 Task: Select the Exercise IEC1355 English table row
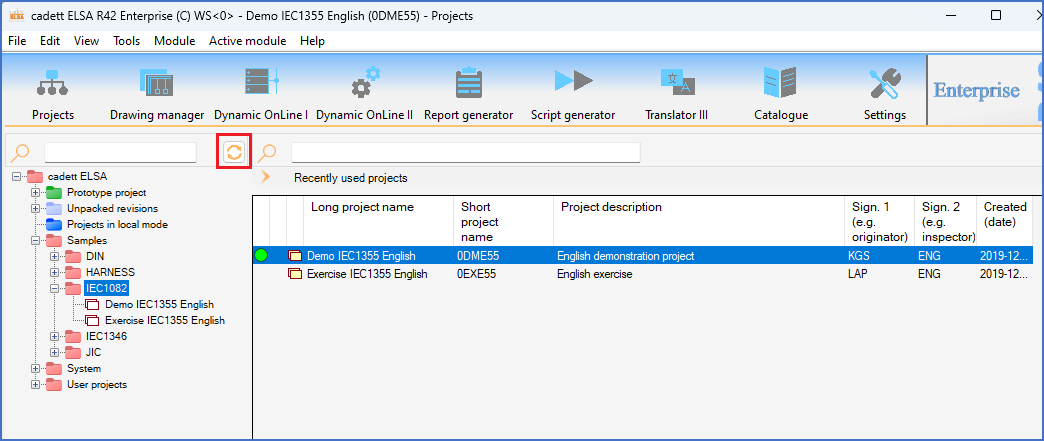(x=643, y=273)
